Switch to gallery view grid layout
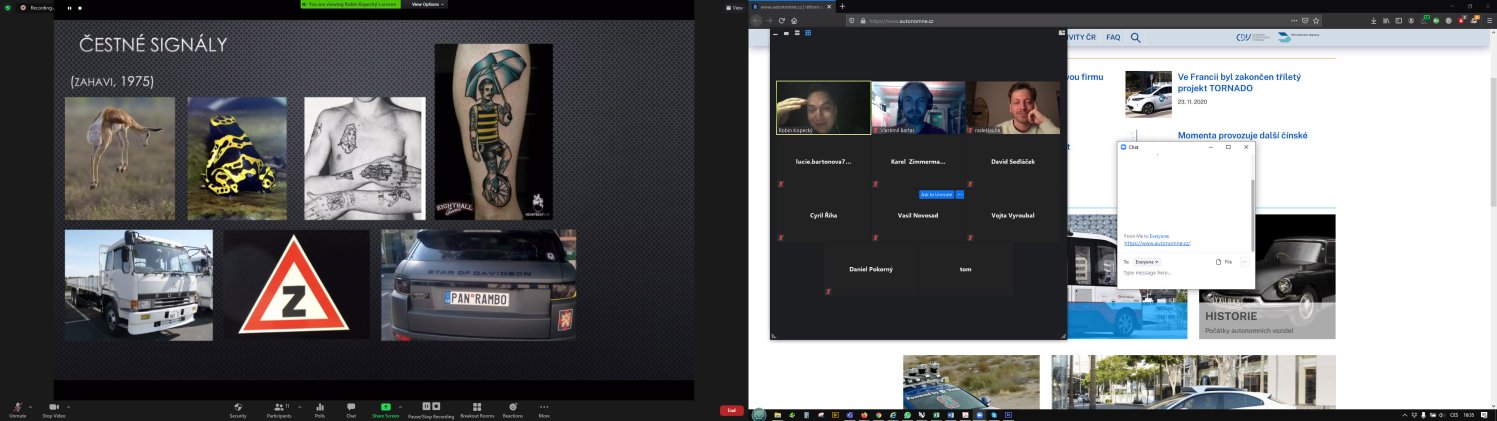 pos(808,33)
